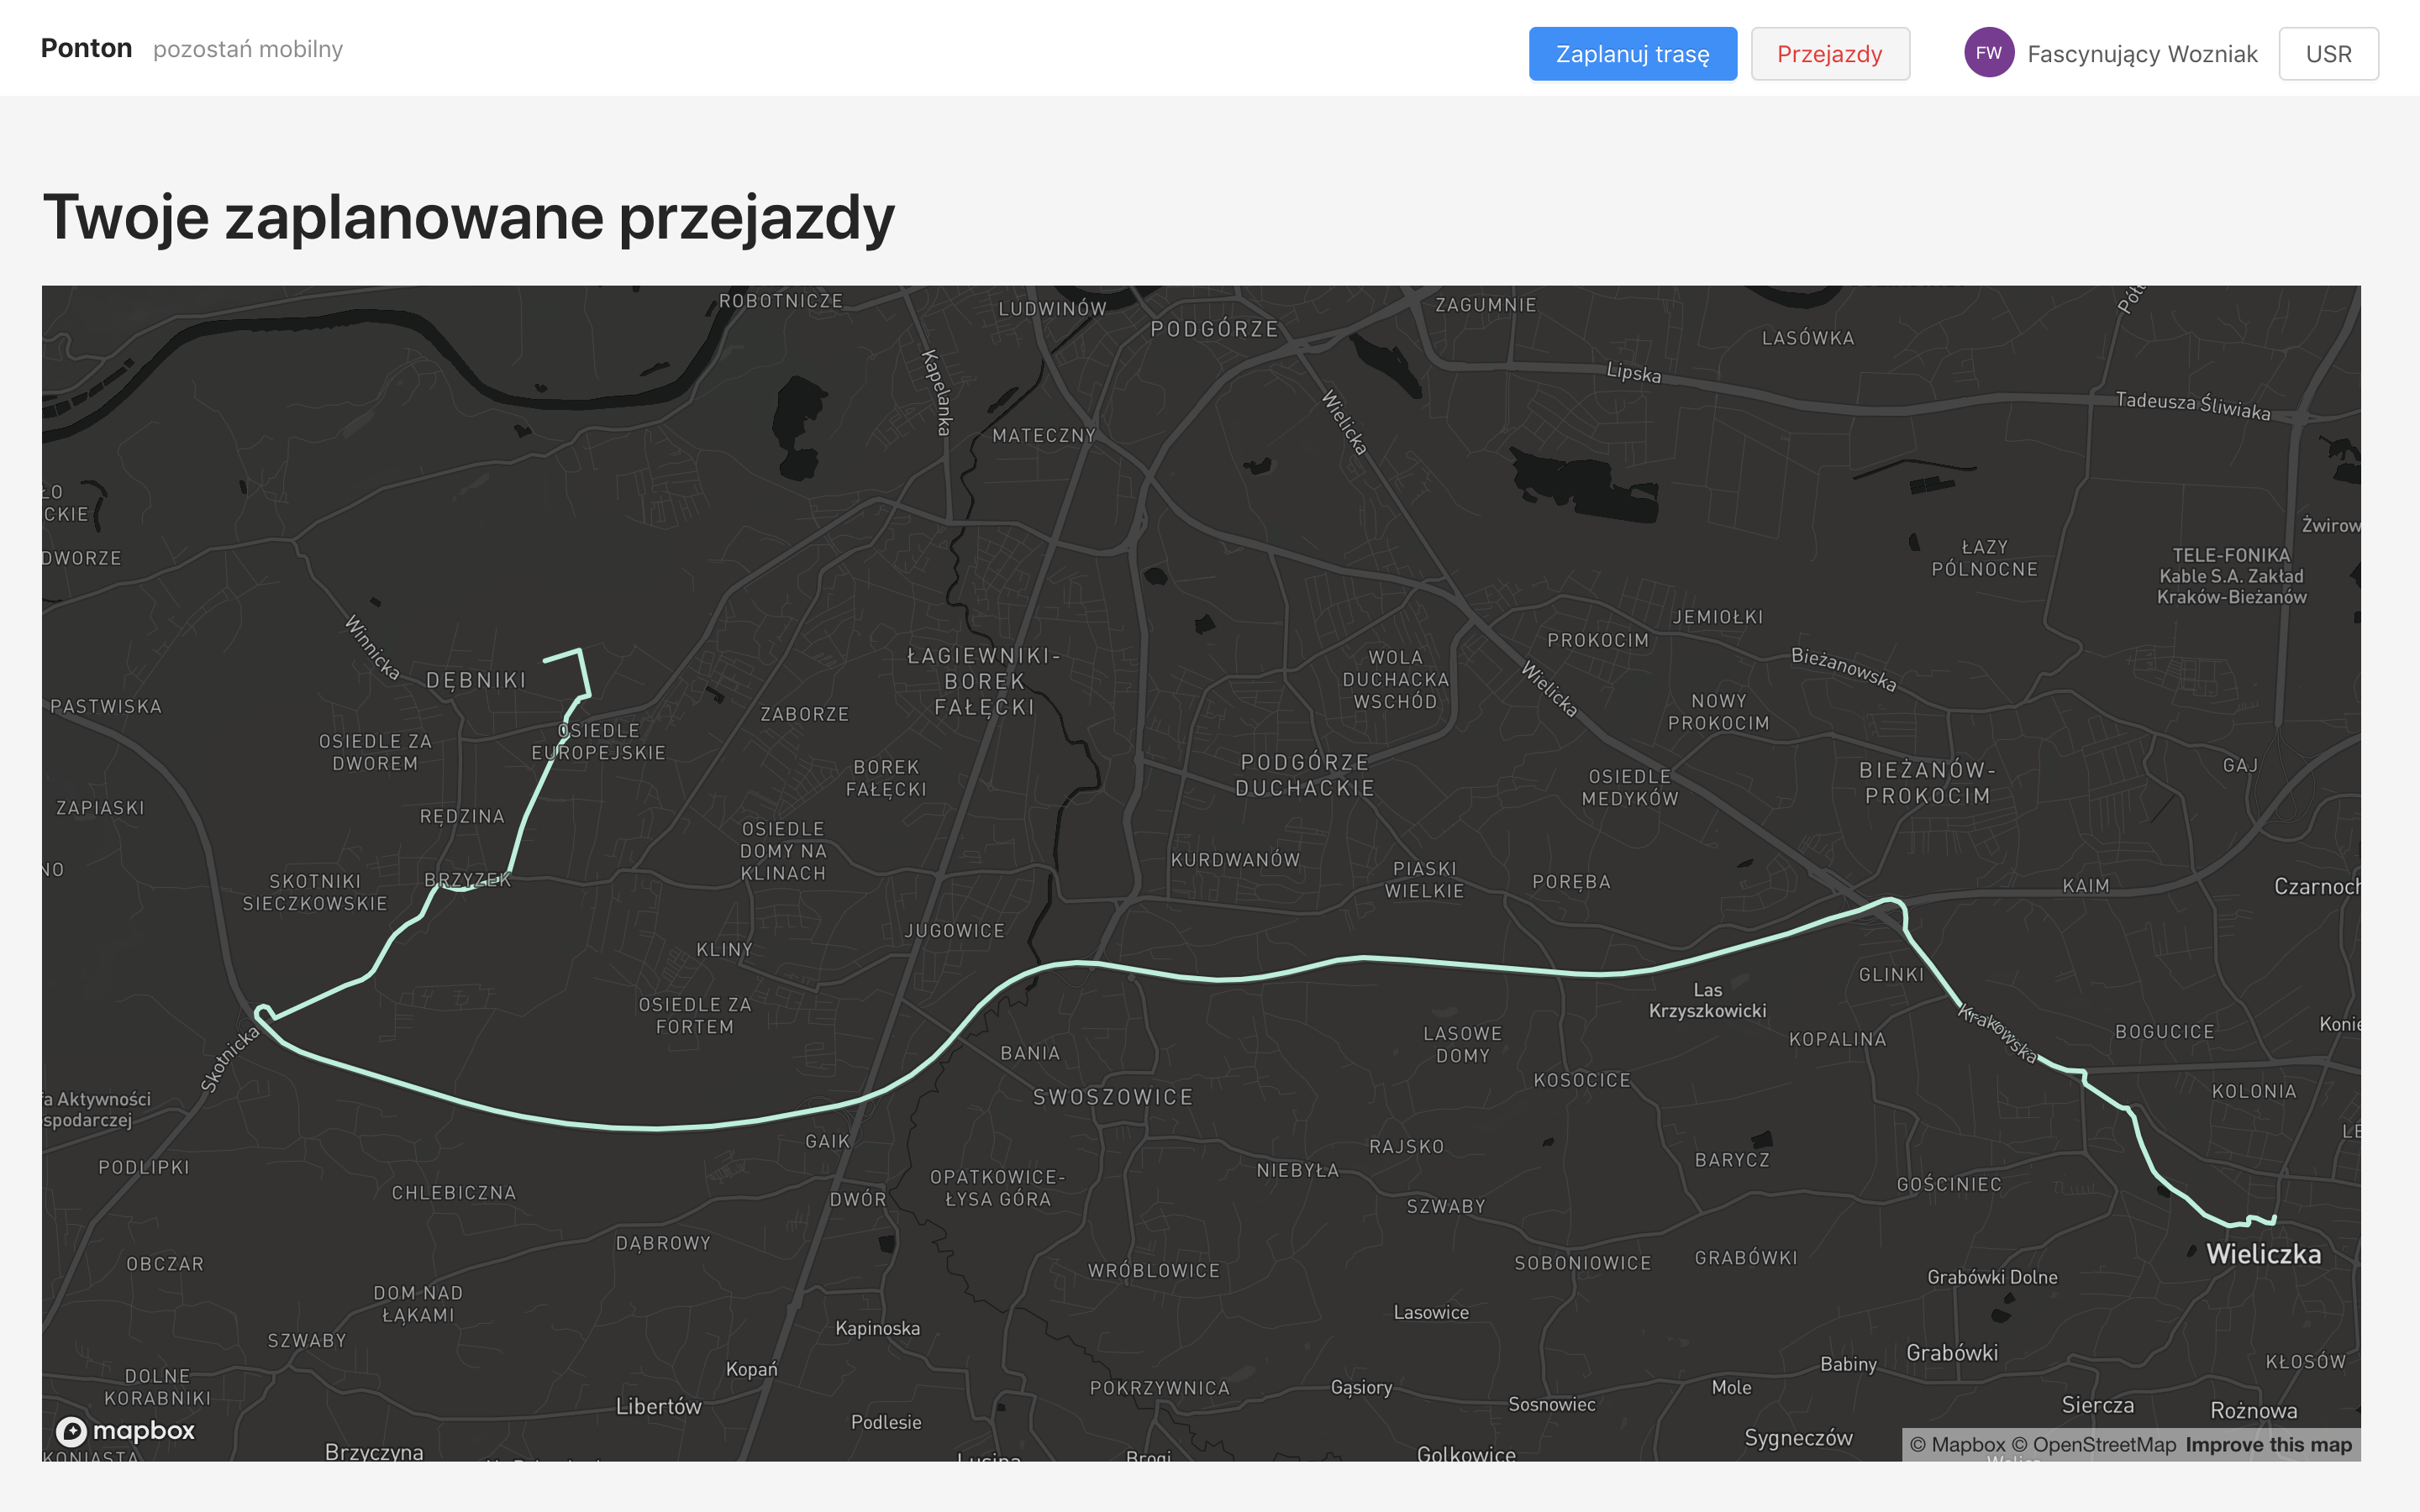Click the route end at Wieliczka

[2274, 1219]
